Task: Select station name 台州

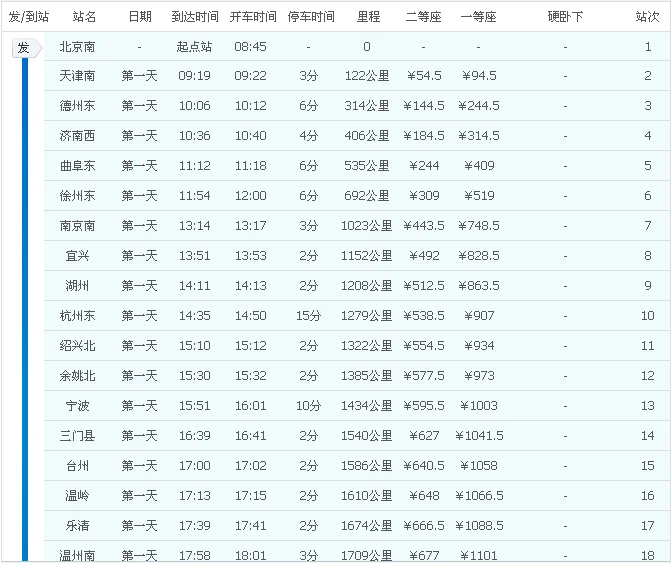Action: (x=77, y=466)
